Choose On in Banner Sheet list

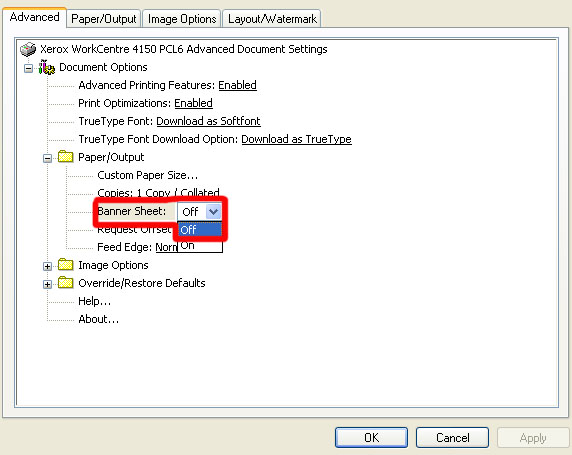pos(200,245)
